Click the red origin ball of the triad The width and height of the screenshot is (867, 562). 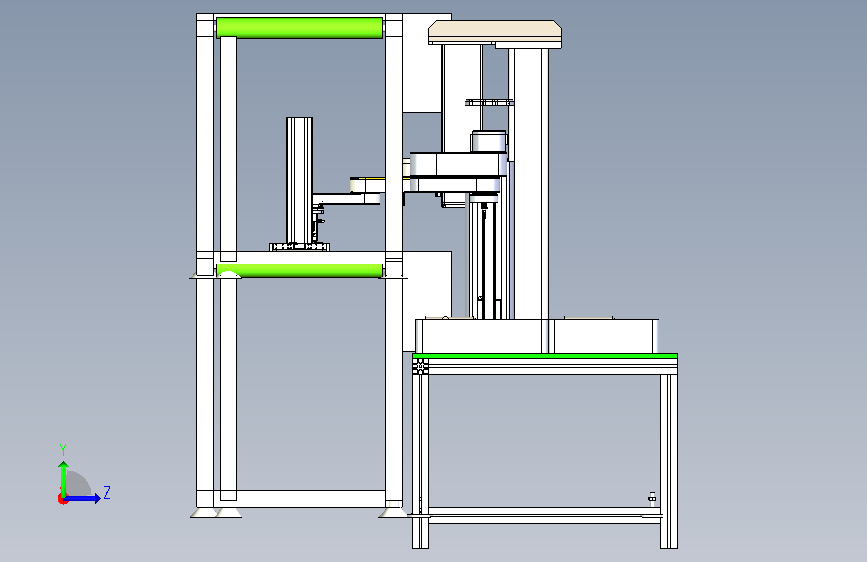click(62, 499)
